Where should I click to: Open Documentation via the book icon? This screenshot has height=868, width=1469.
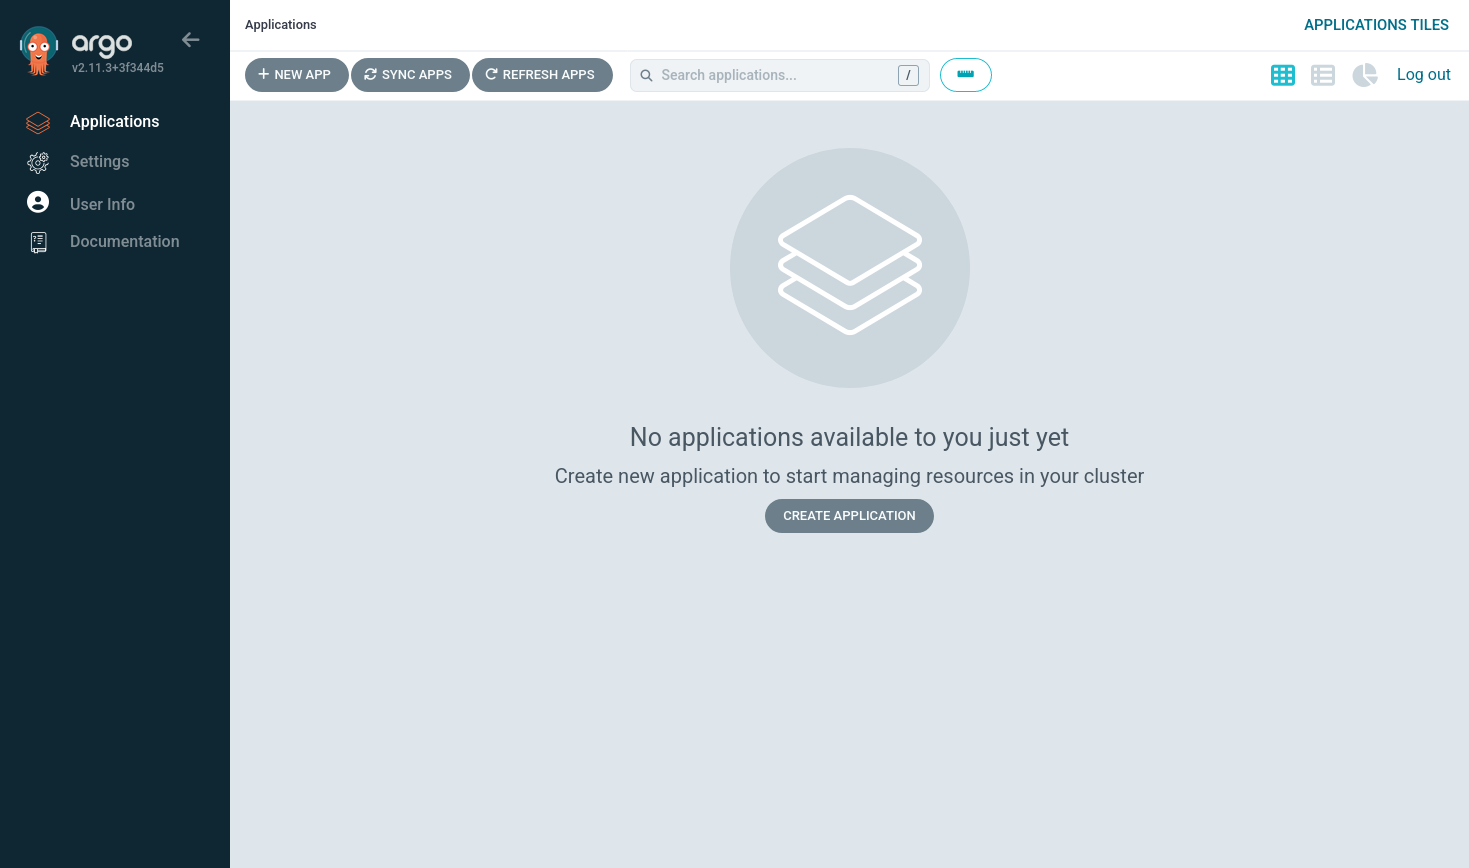[37, 242]
